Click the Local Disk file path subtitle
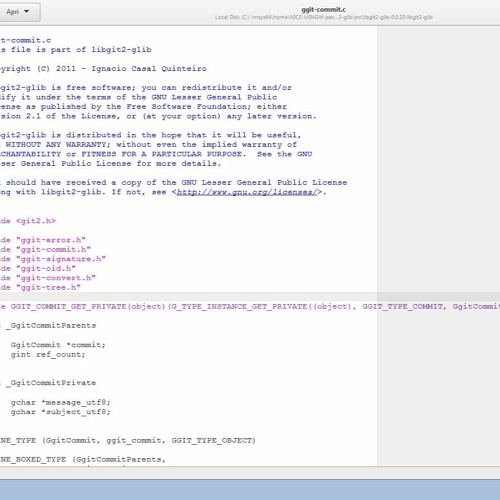This screenshot has width=500, height=500. point(324,17)
